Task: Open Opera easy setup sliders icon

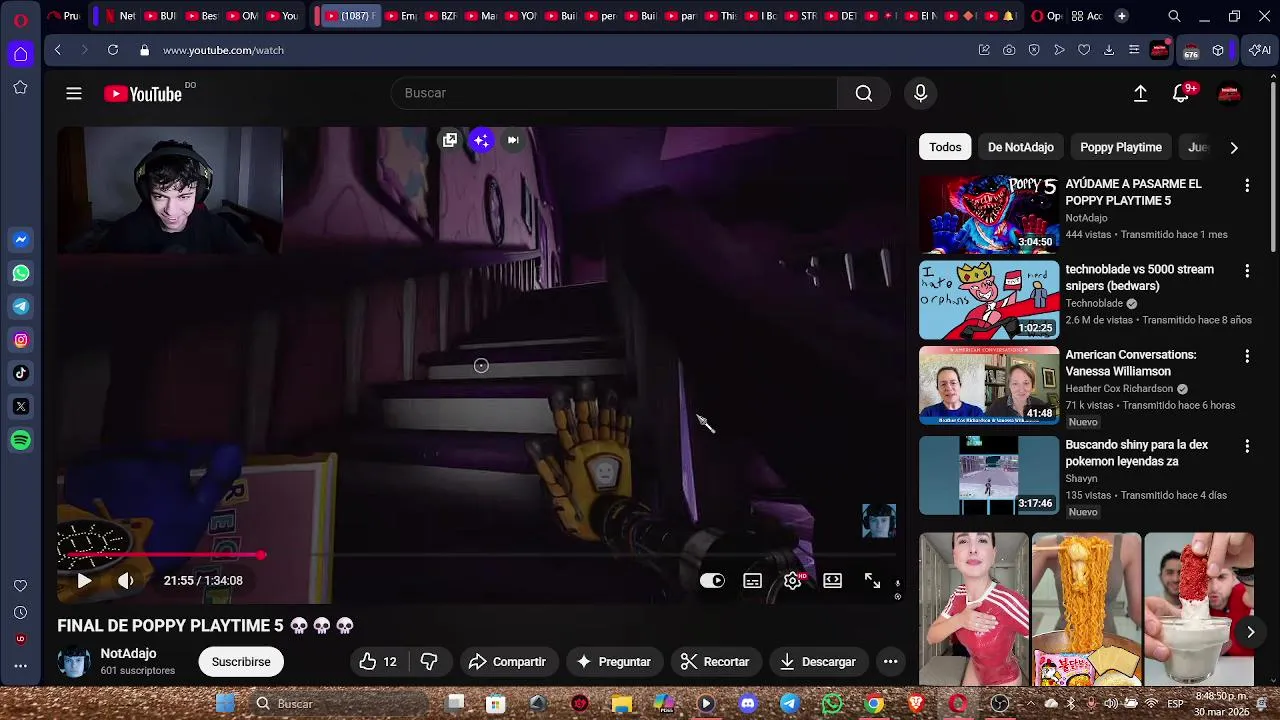Action: pos(1134,50)
